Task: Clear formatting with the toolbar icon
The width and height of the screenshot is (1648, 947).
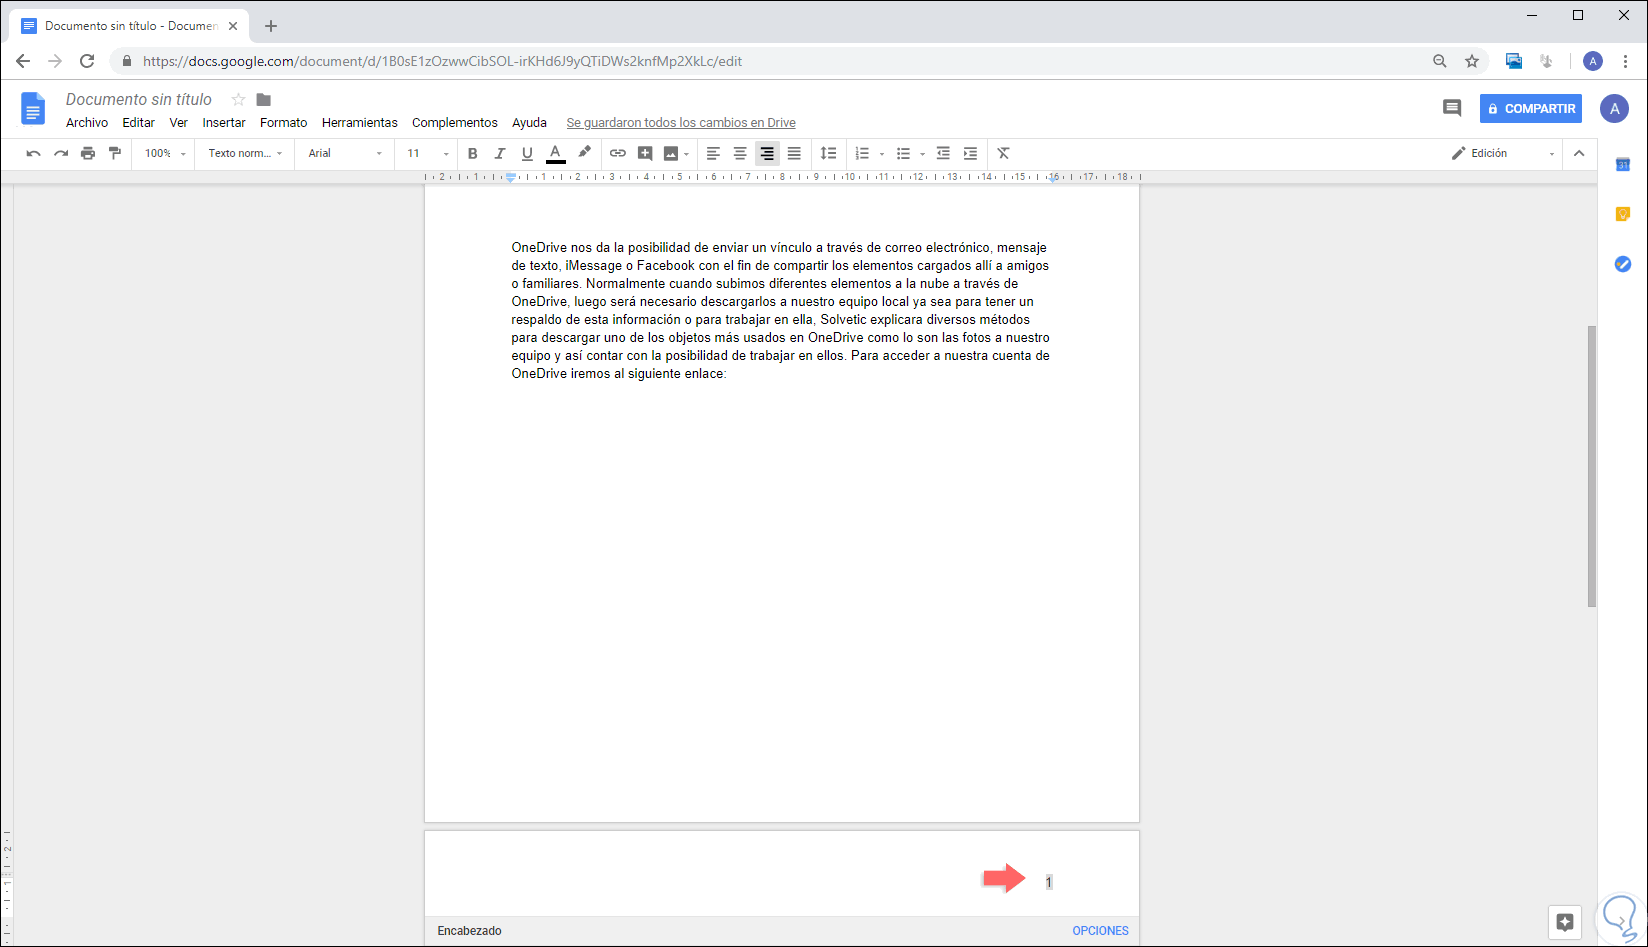Action: pos(1003,153)
